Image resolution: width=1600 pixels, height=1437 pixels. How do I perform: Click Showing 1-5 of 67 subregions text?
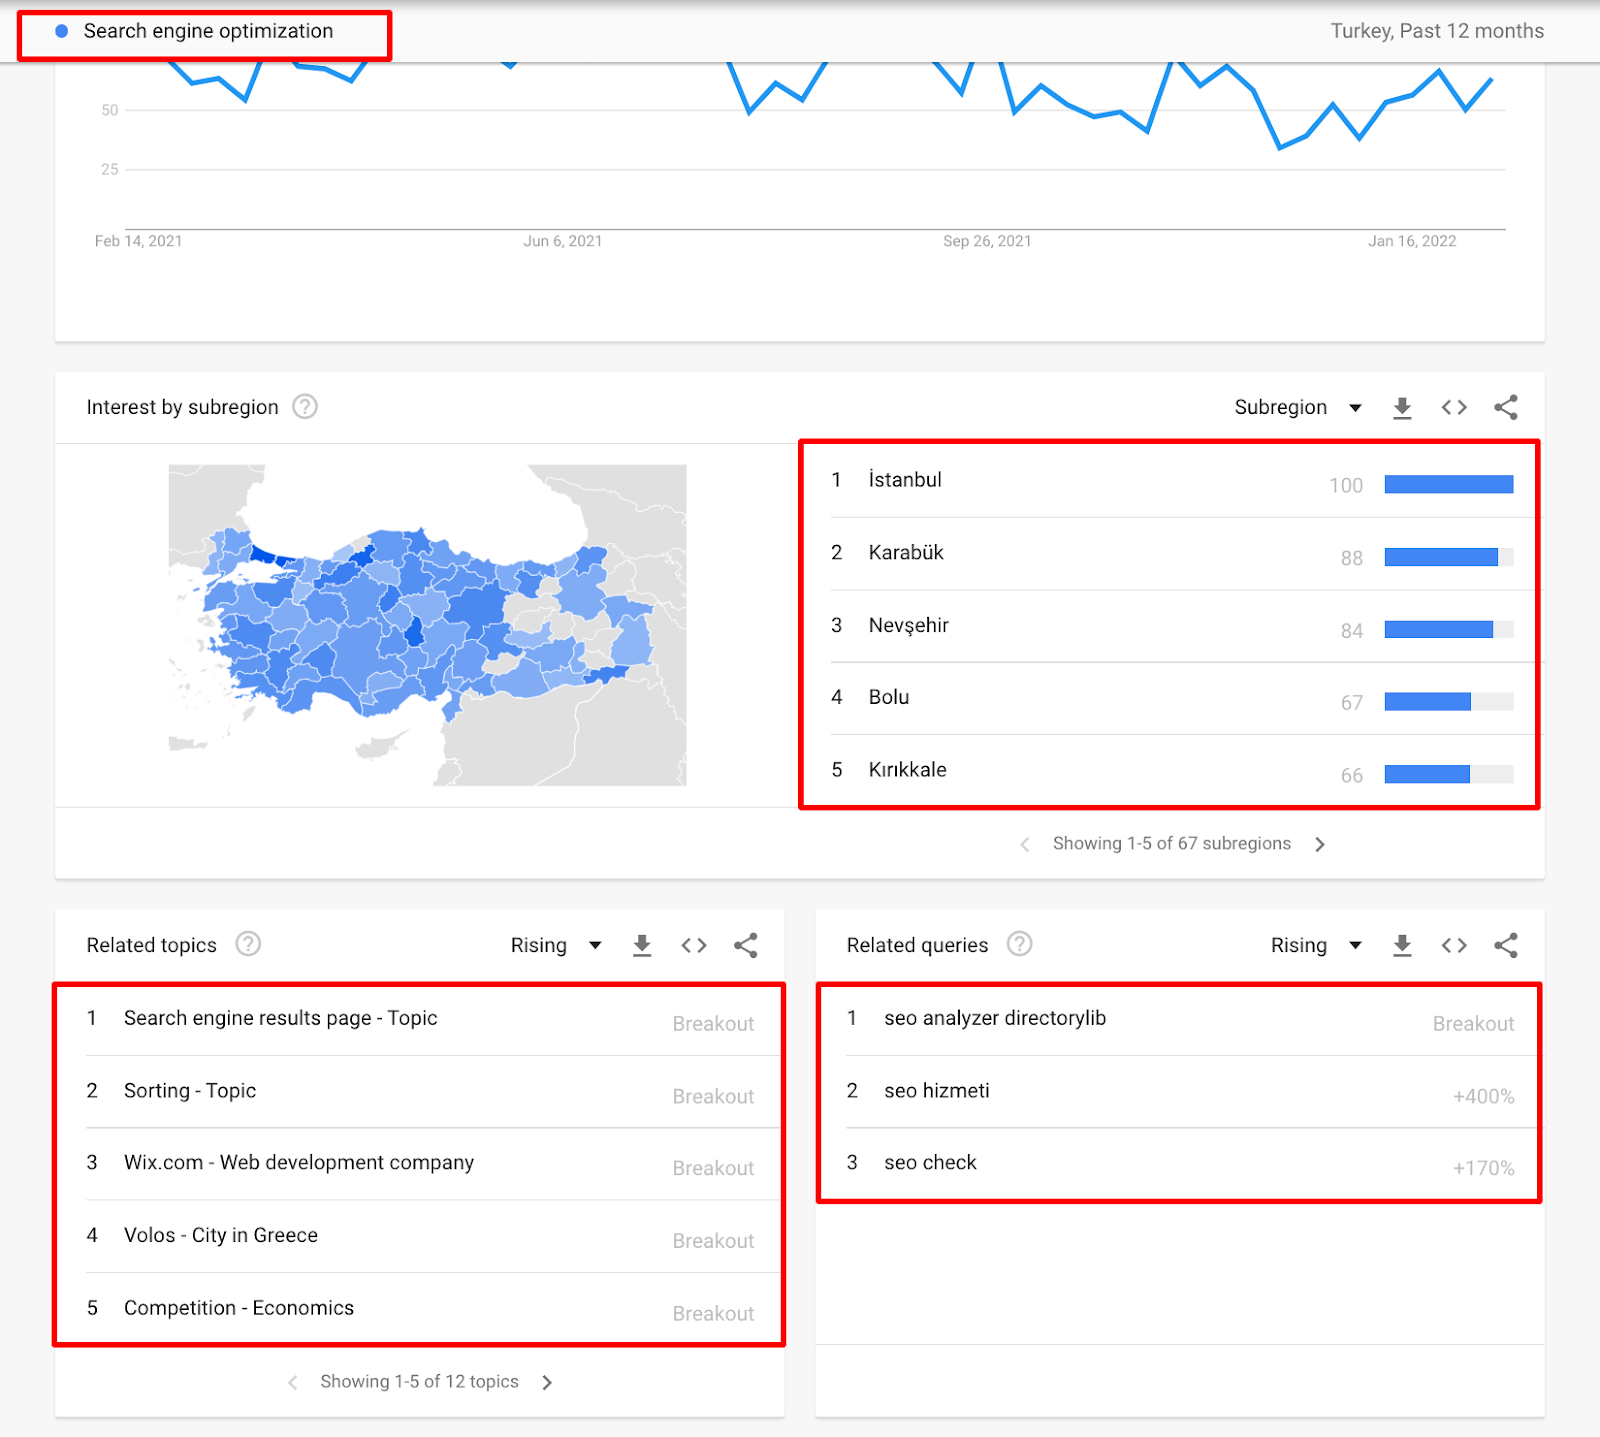pyautogui.click(x=1172, y=844)
